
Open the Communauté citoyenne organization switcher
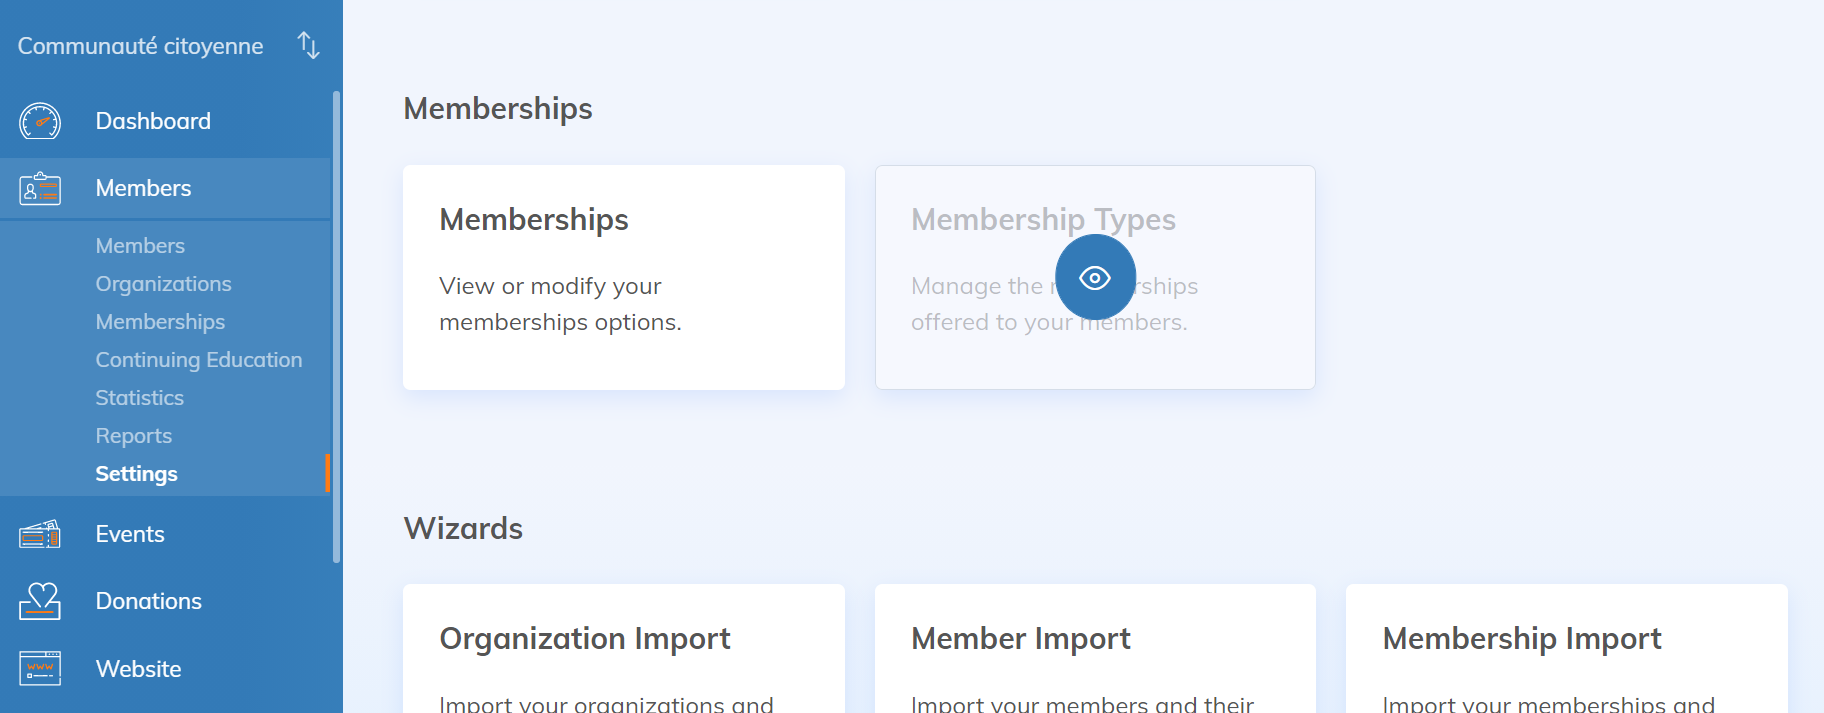click(x=140, y=46)
